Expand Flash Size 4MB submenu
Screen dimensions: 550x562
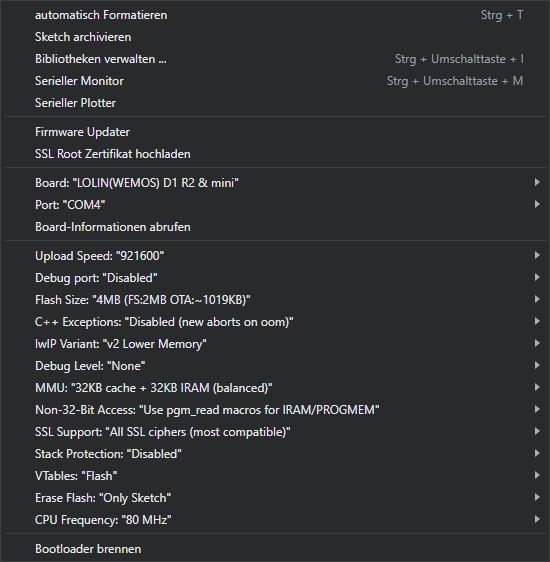coord(275,300)
